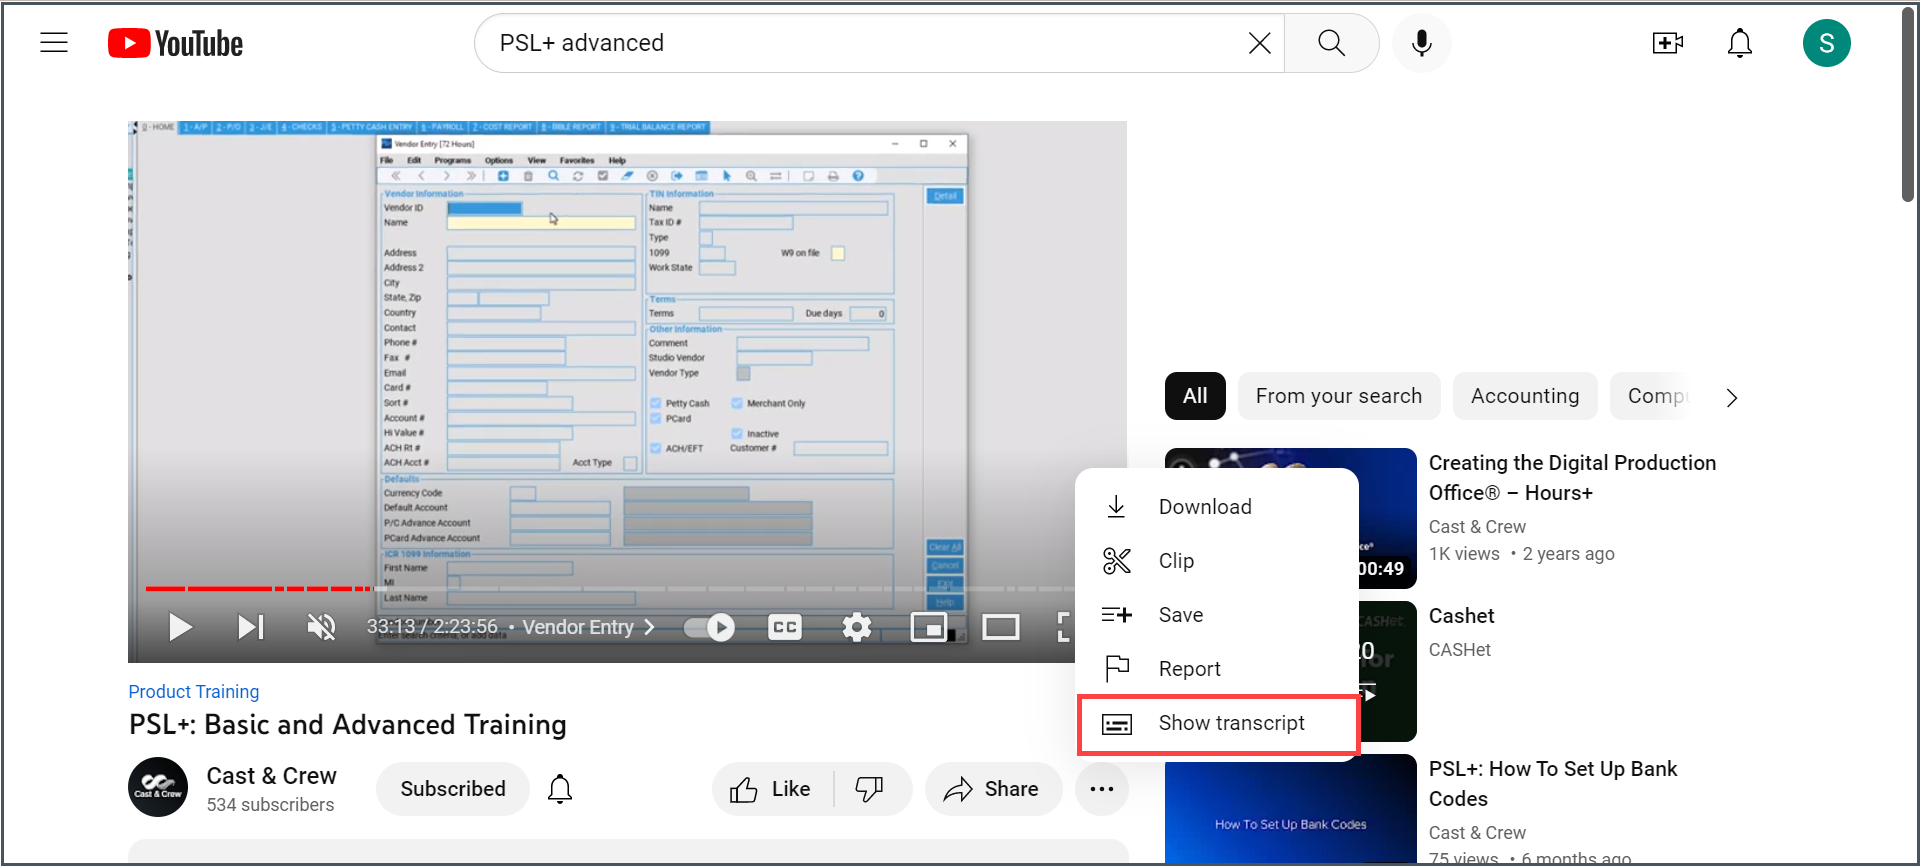Open the Cast & Crew channel avatar
This screenshot has height=866, width=1920.
(158, 787)
